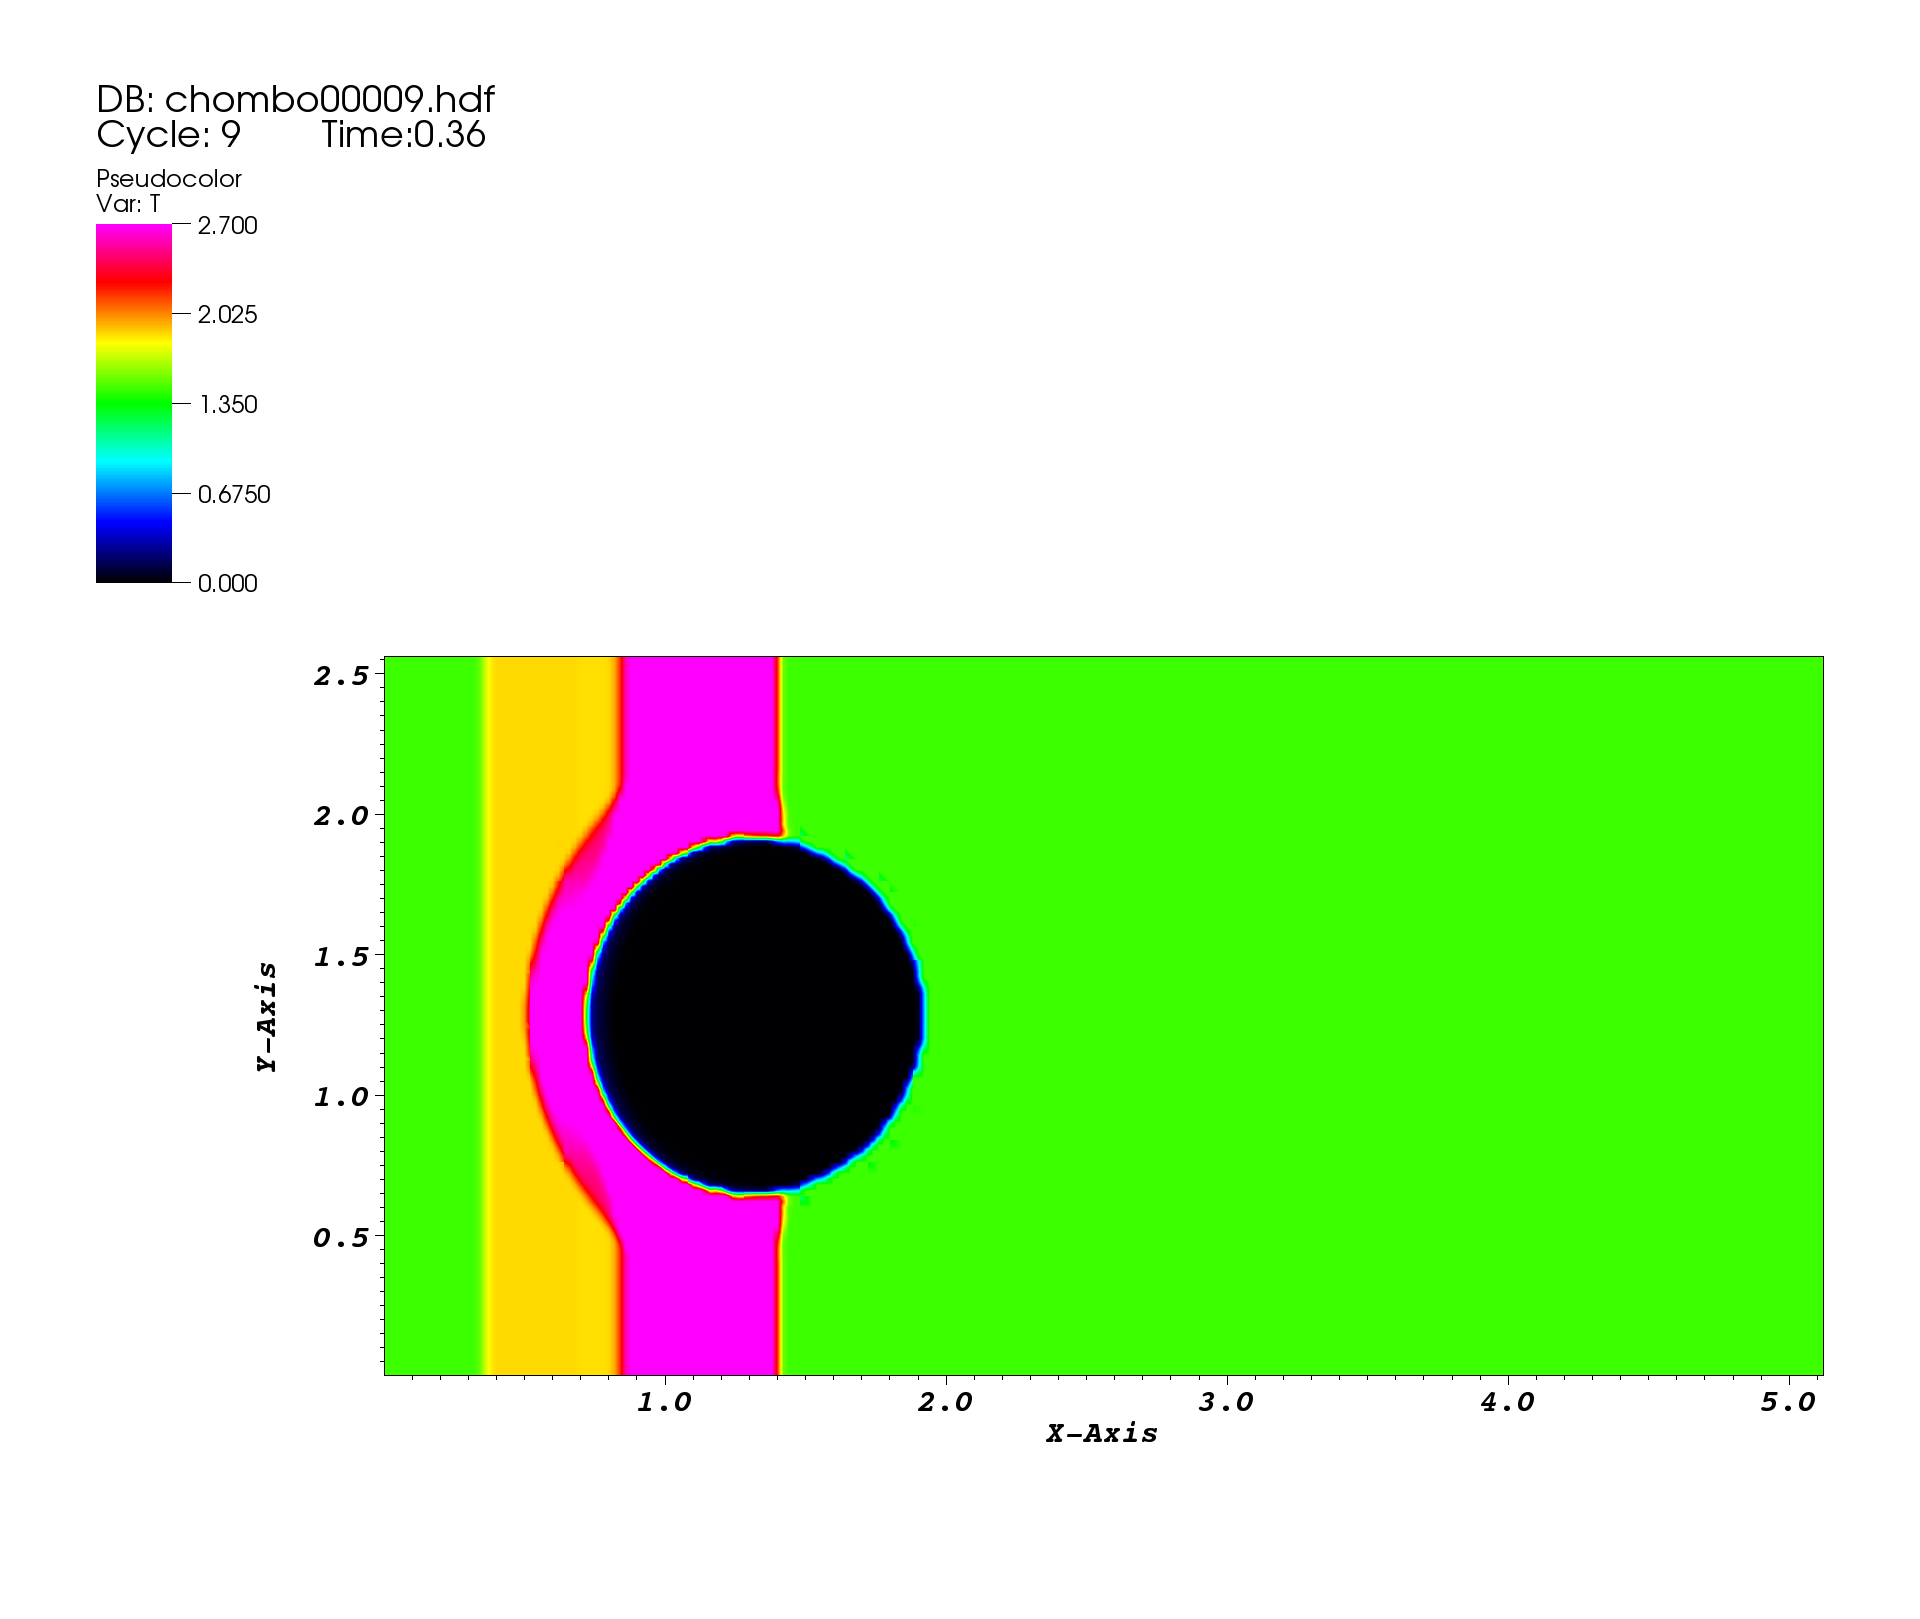Click the legend color bar
Screen dimensions: 1920x1619
click(134, 403)
